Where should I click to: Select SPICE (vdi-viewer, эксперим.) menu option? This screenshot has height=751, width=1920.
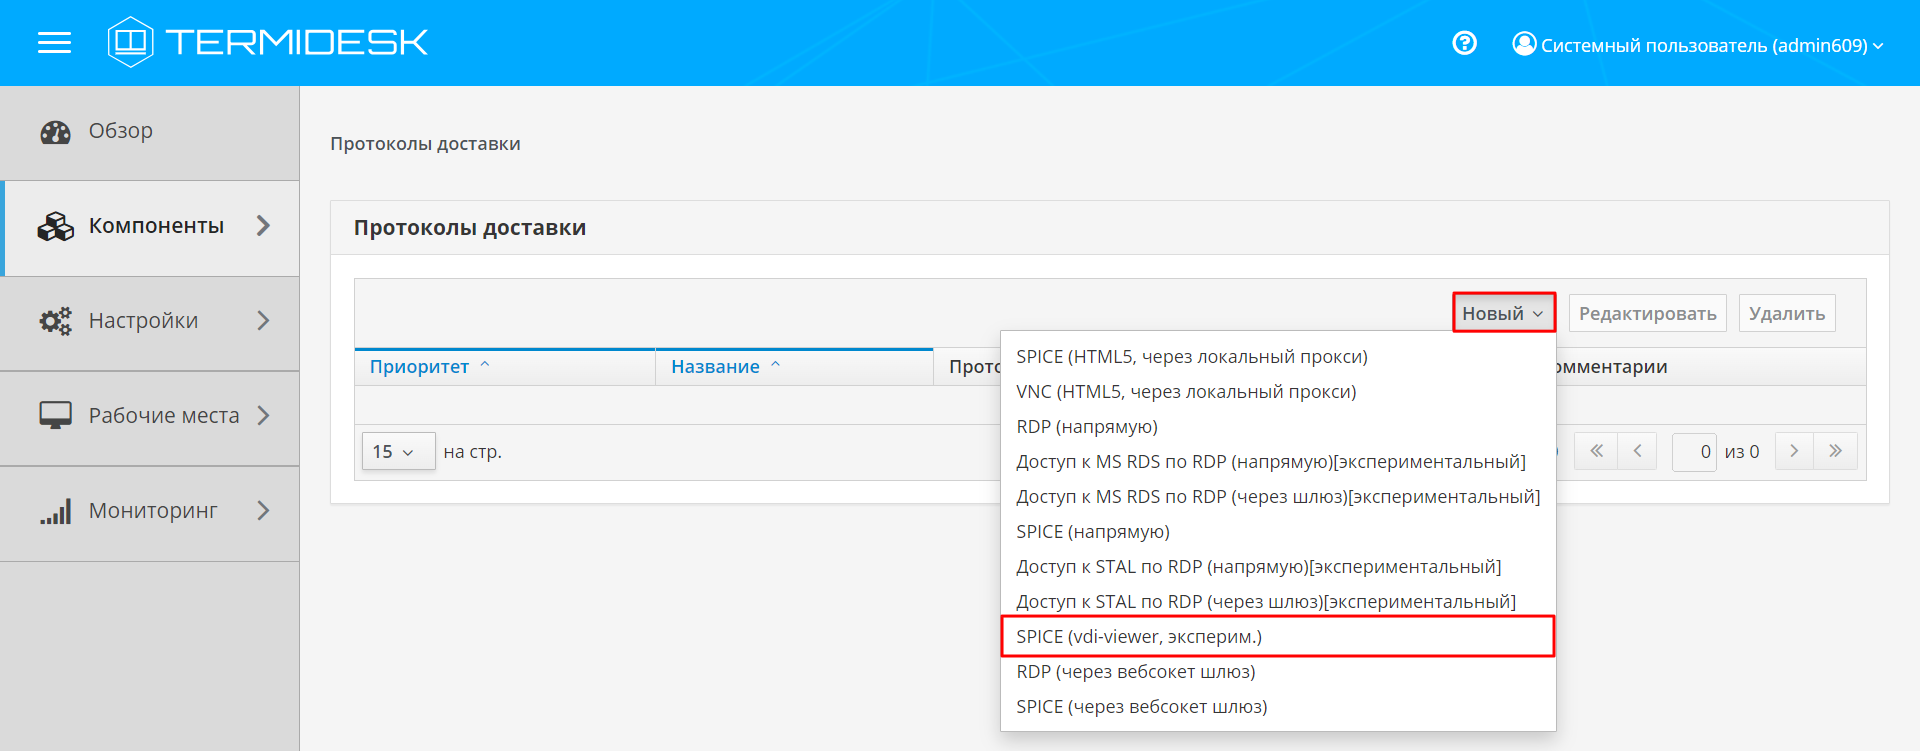click(x=1139, y=637)
